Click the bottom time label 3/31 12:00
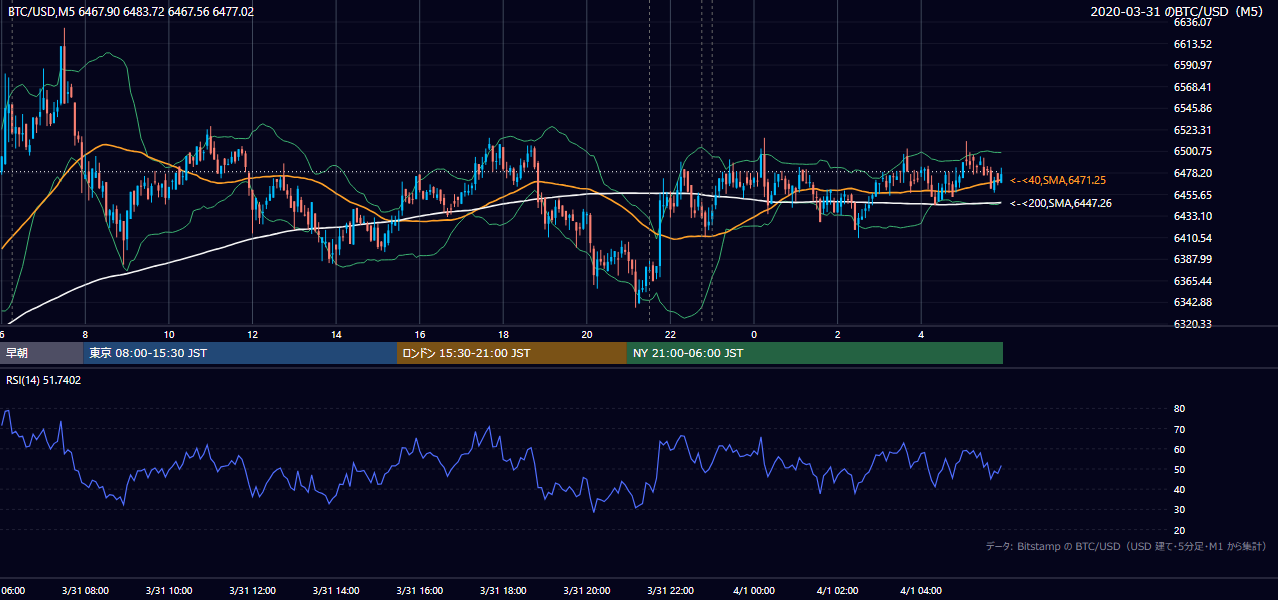Viewport: 1278px width, 600px height. pos(251,591)
